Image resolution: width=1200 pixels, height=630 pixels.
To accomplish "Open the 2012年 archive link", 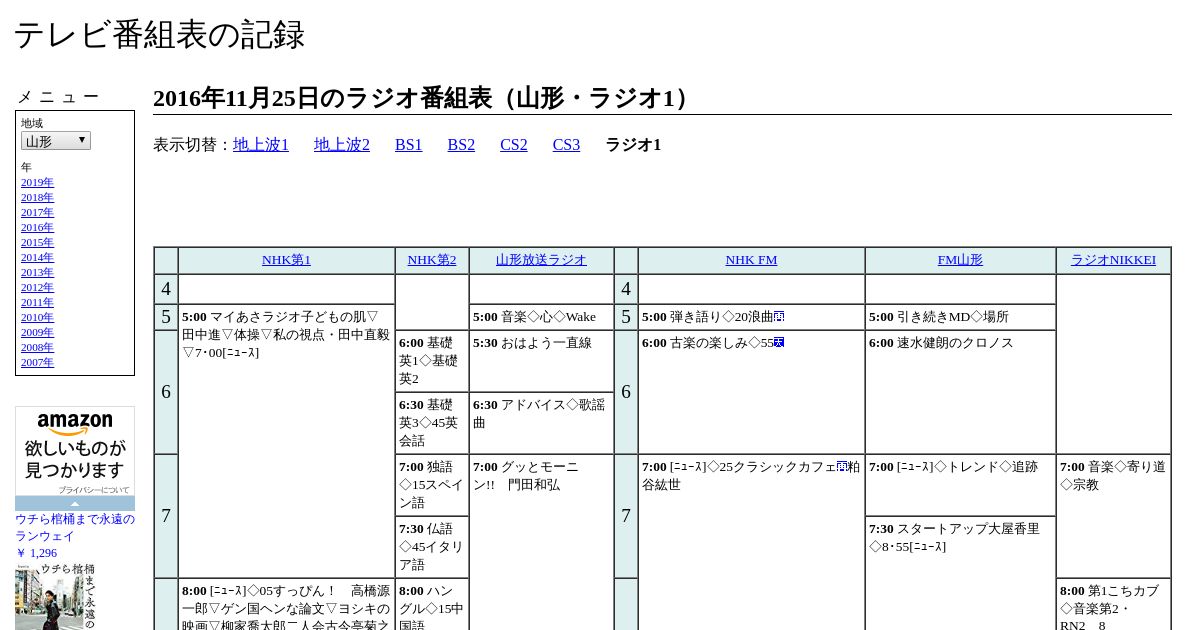I will pos(37,288).
